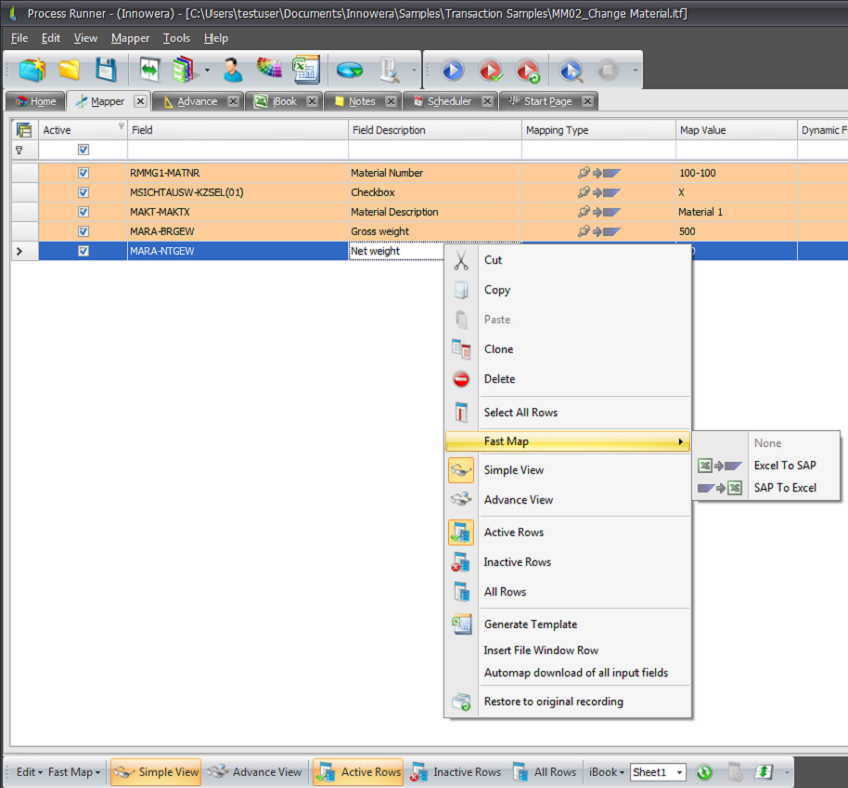The width and height of the screenshot is (848, 788).
Task: Choose Excel To SAP from submenu
Action: [784, 465]
